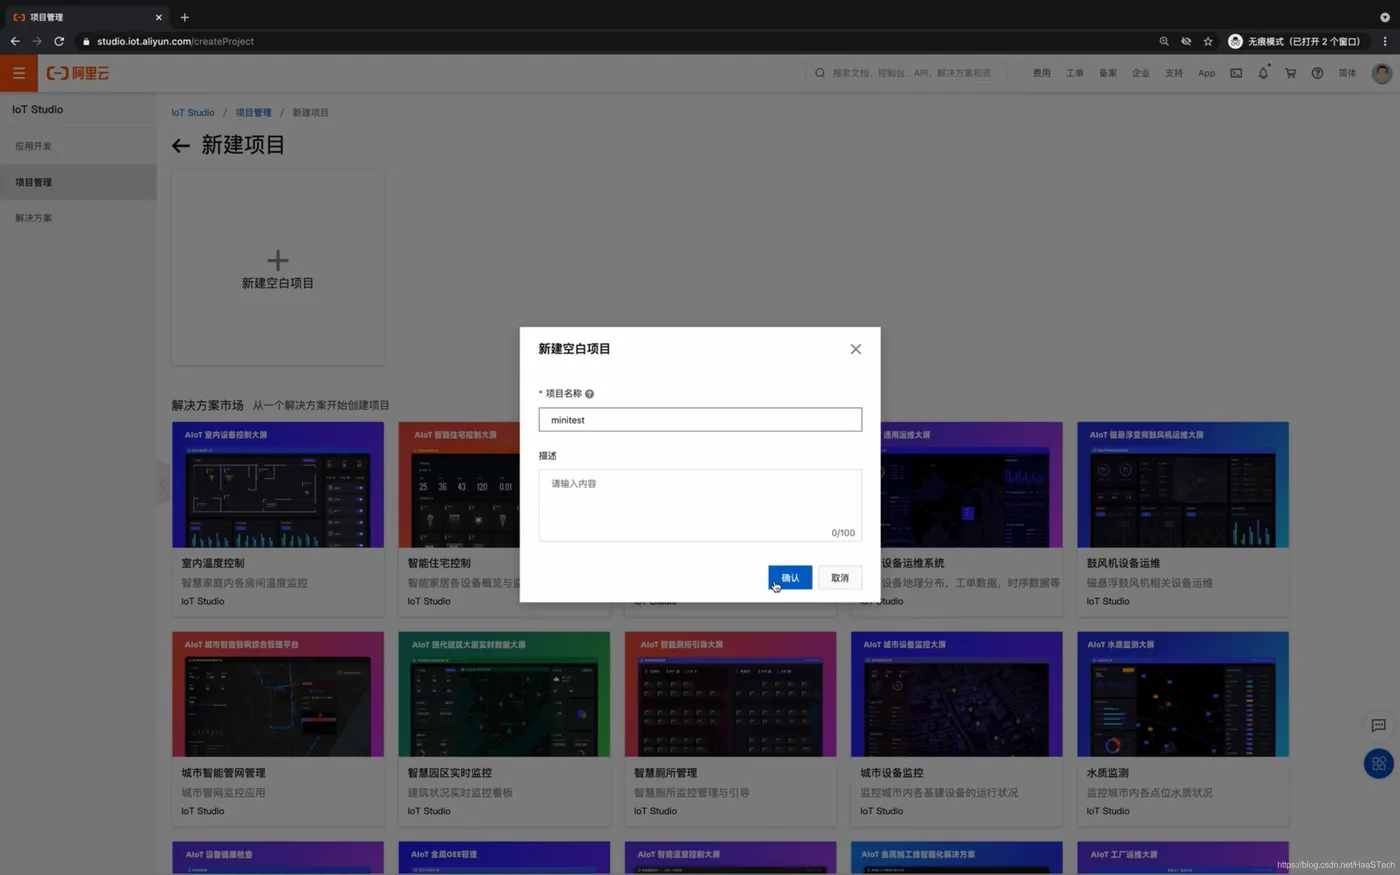Select 解决方案 in the sidebar
Viewport: 1400px width, 875px height.
pyautogui.click(x=78, y=218)
